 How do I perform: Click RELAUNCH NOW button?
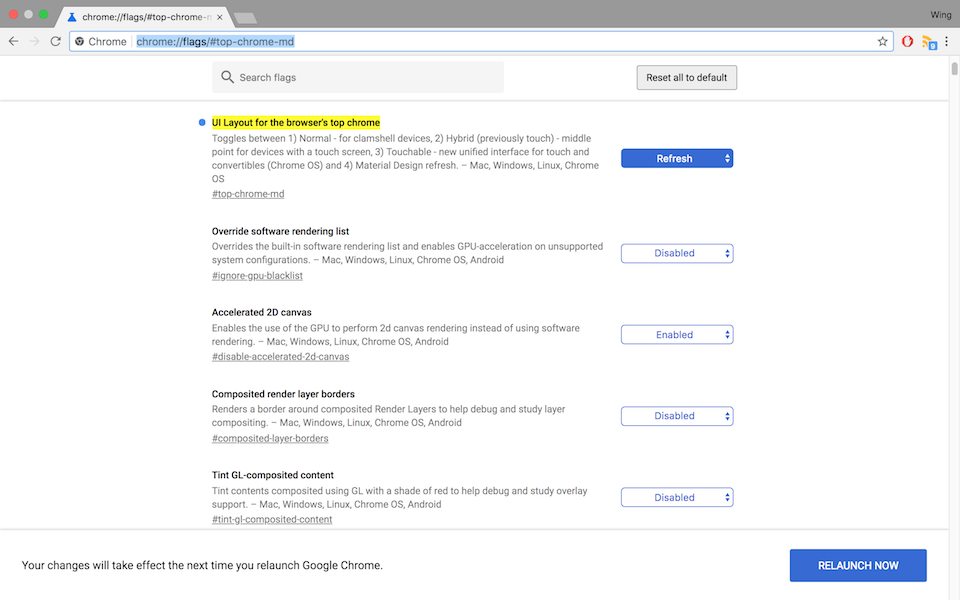click(858, 565)
